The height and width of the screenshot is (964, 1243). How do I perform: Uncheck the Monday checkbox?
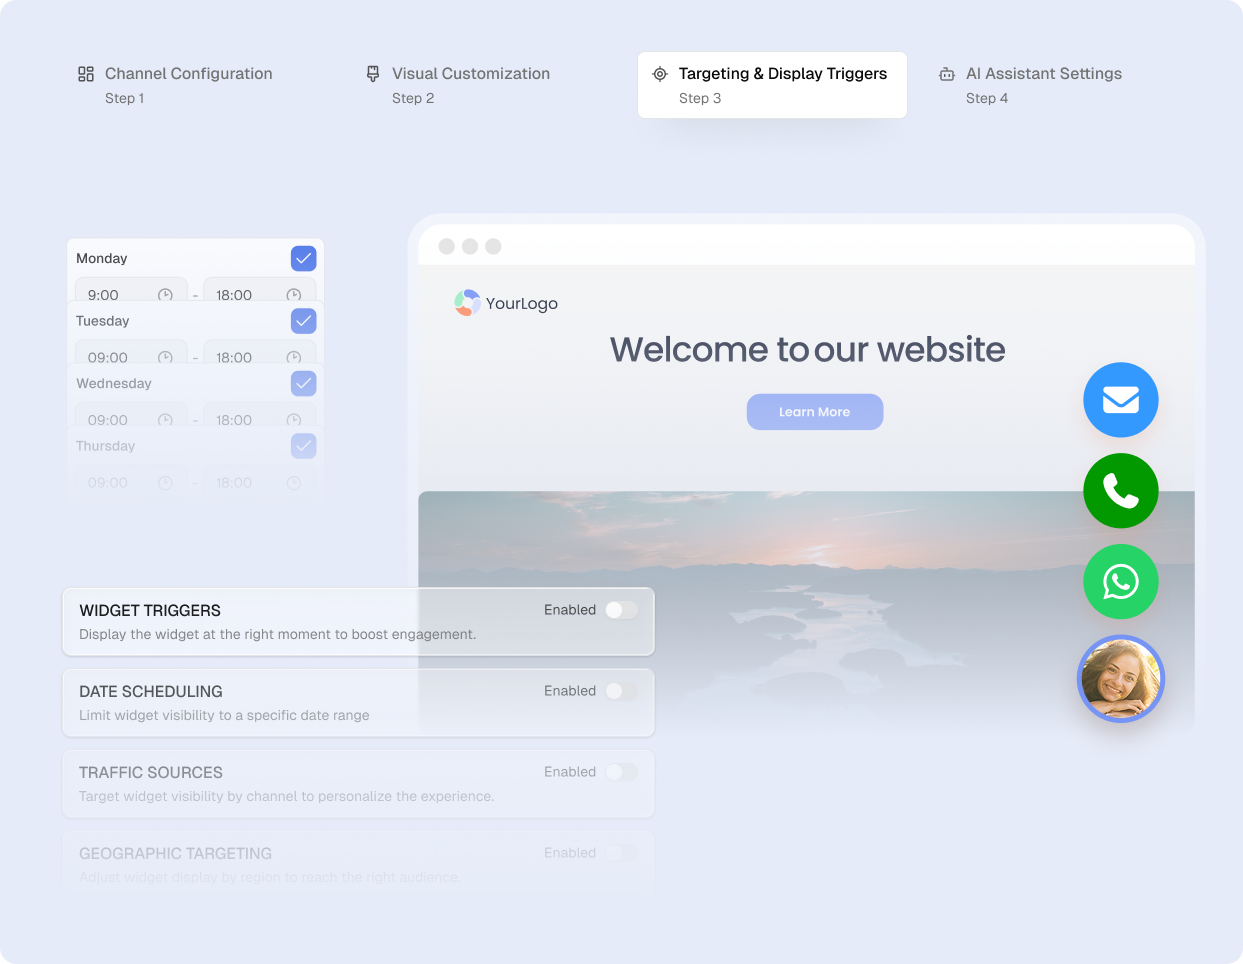303,258
